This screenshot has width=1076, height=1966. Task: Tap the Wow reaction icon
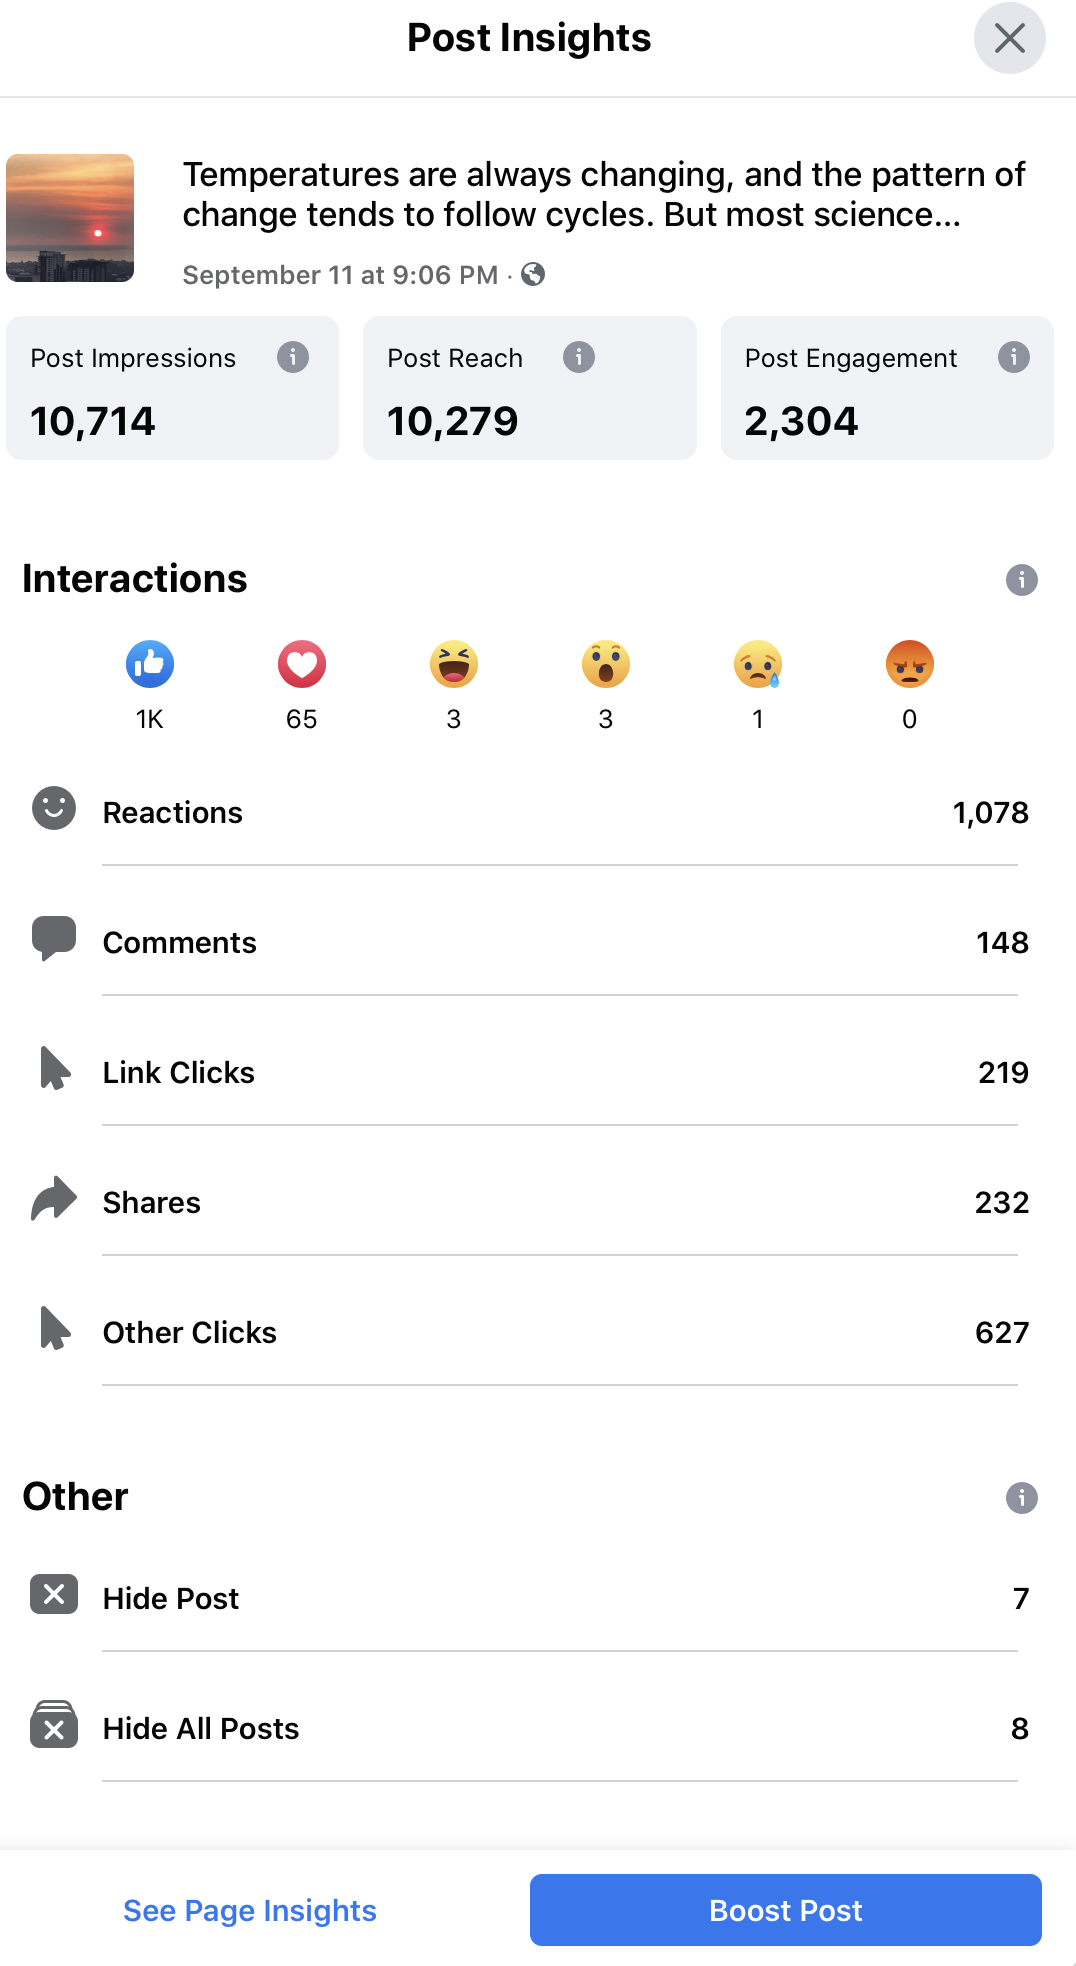coord(606,665)
